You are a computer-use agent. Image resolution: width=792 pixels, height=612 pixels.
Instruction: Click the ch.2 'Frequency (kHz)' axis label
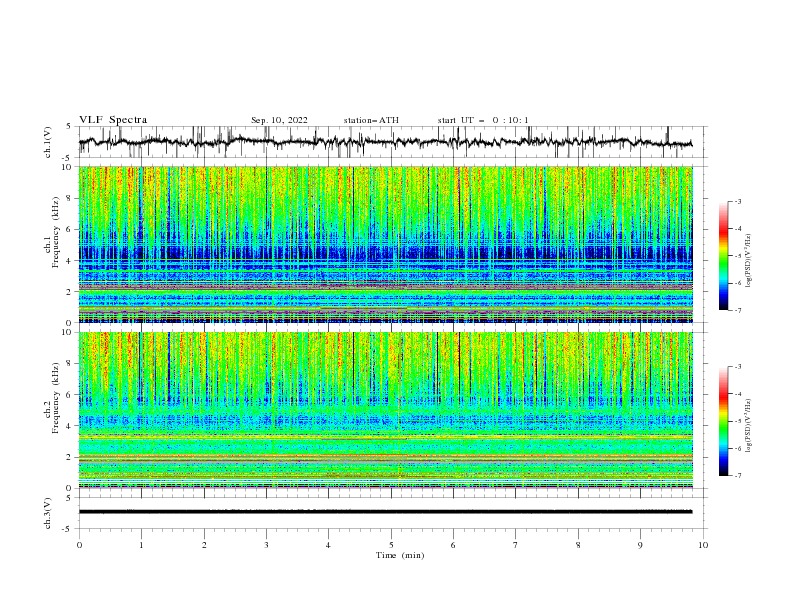pos(56,397)
